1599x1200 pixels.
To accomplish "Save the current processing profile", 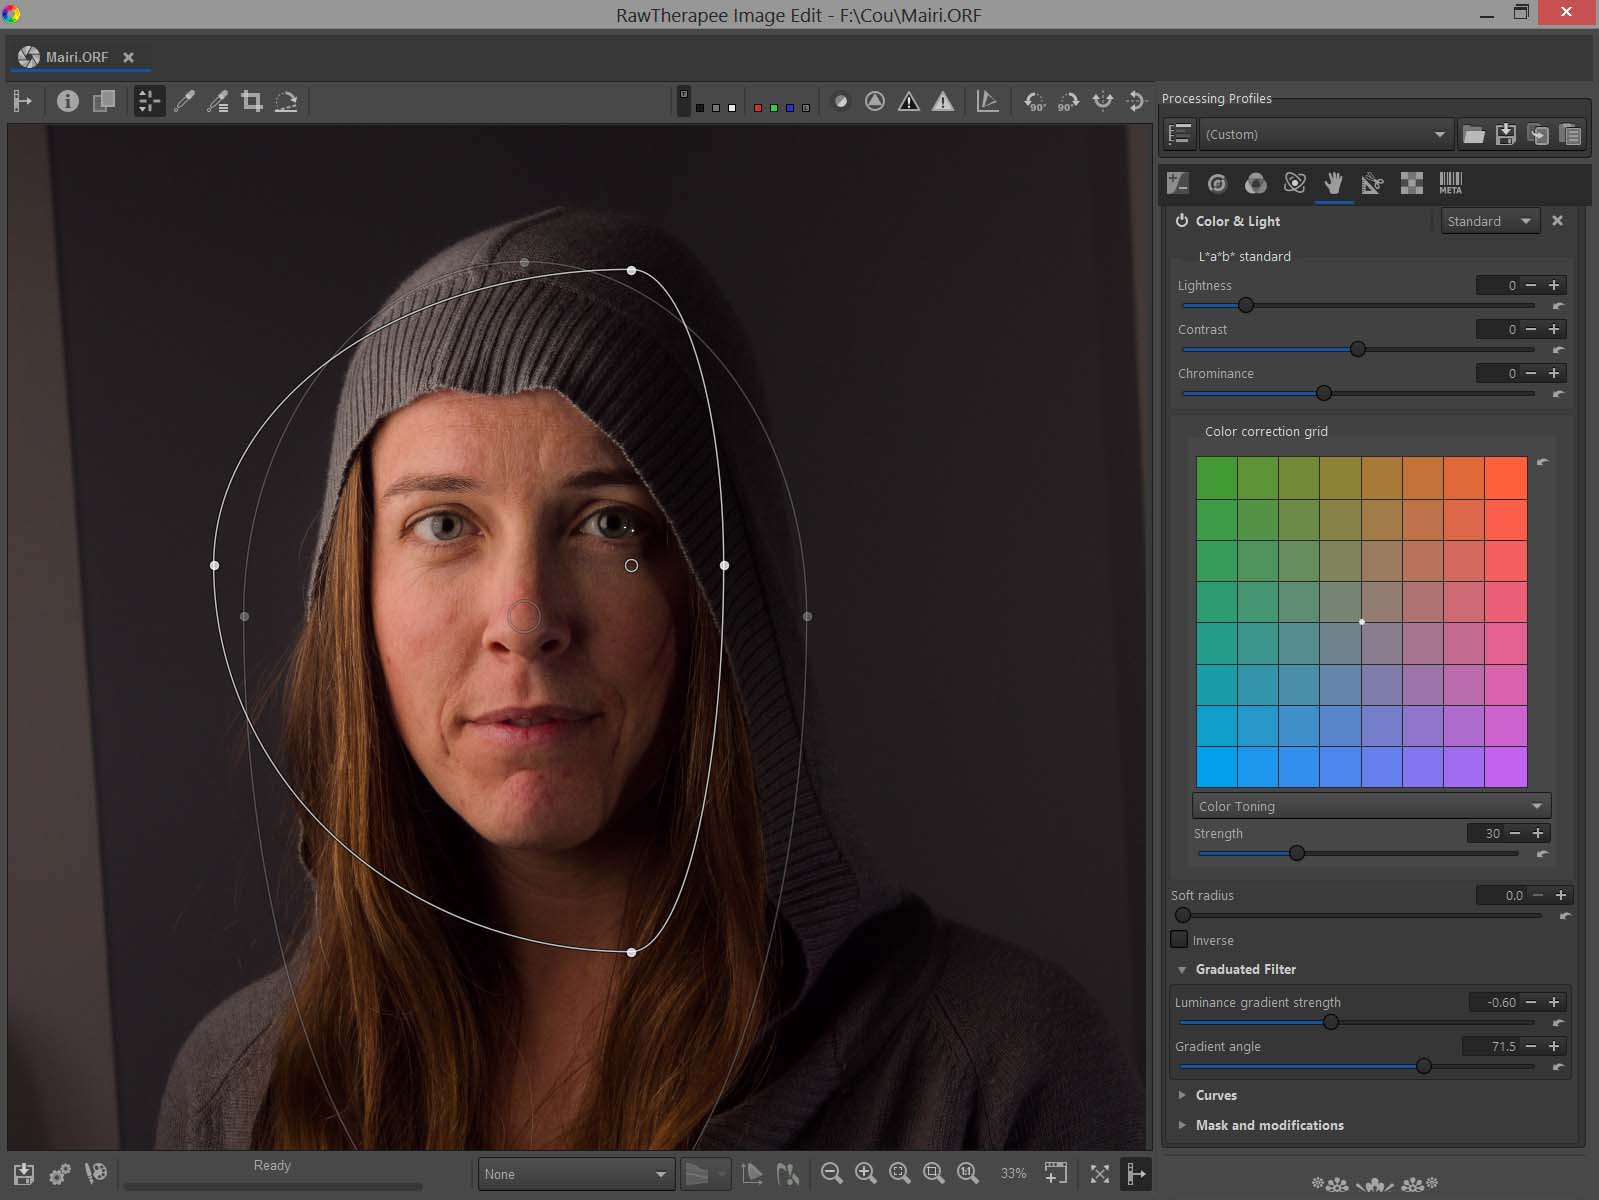I will [x=1506, y=134].
